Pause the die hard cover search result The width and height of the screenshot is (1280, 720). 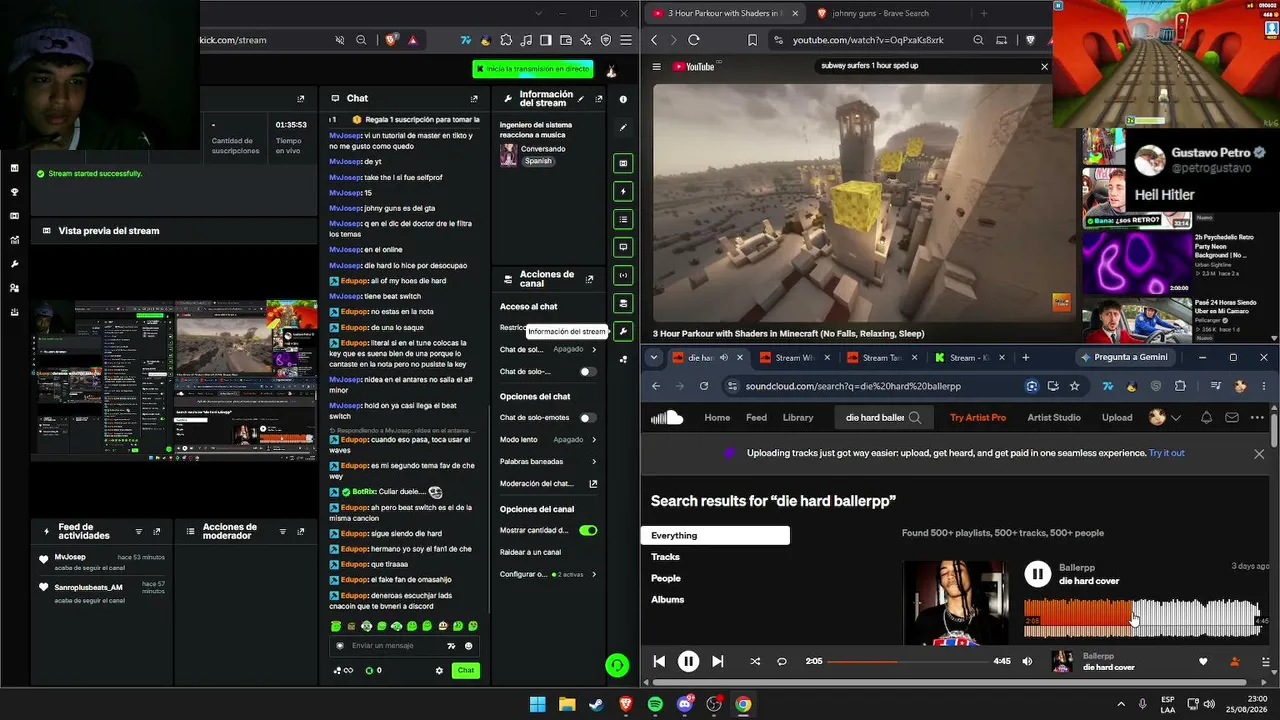[1037, 573]
